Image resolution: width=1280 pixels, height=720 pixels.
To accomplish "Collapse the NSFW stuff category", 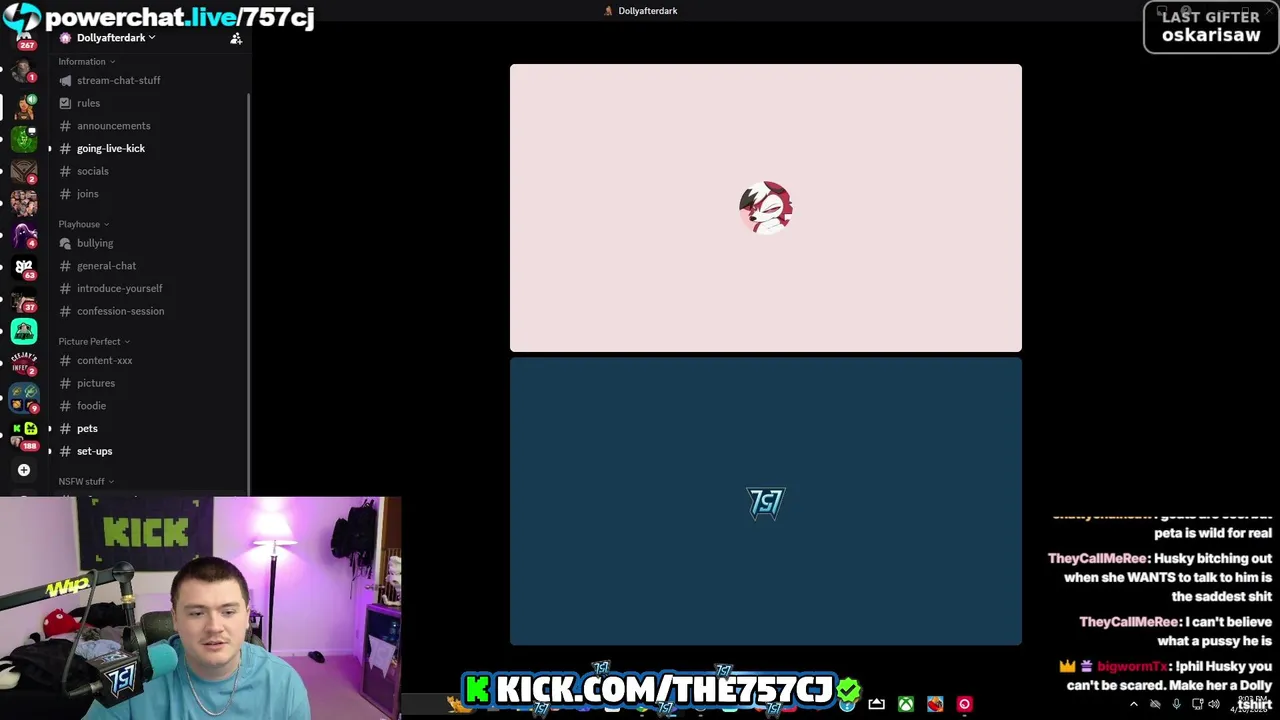I will click(x=86, y=481).
